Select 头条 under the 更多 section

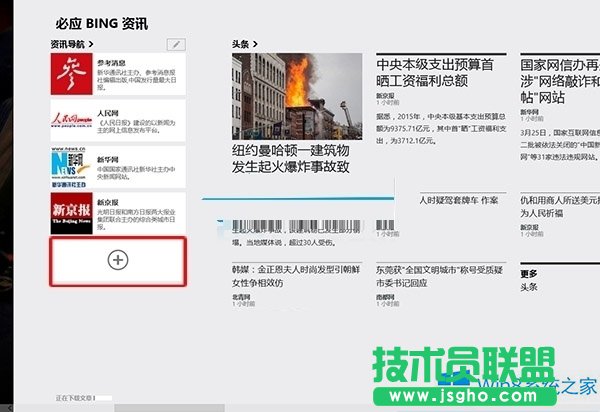coord(529,285)
